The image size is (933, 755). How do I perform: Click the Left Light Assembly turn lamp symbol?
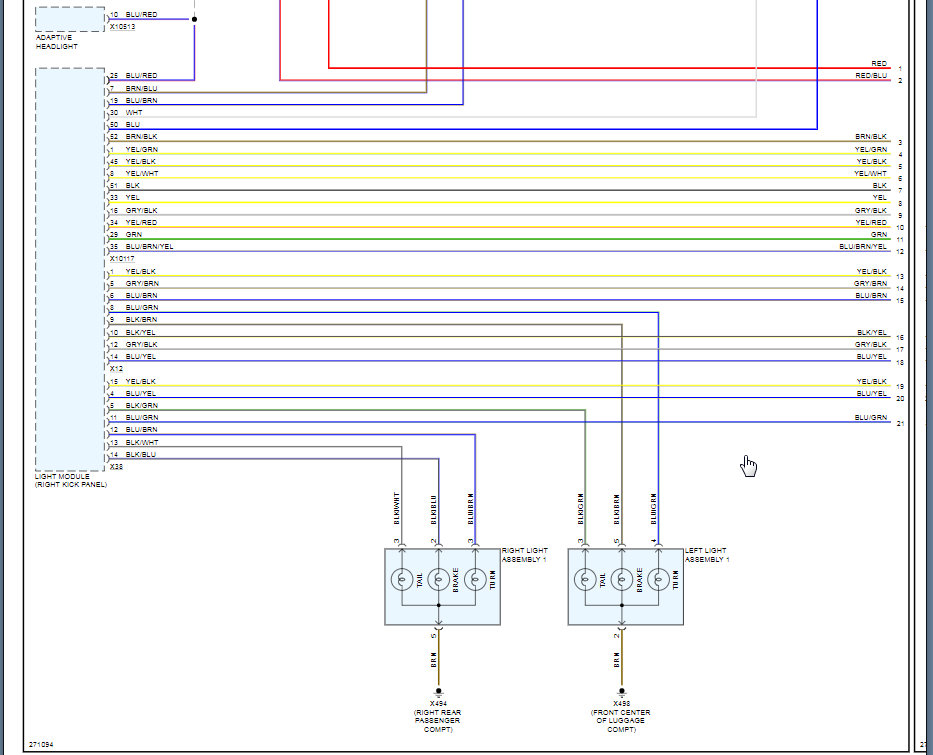point(659,579)
